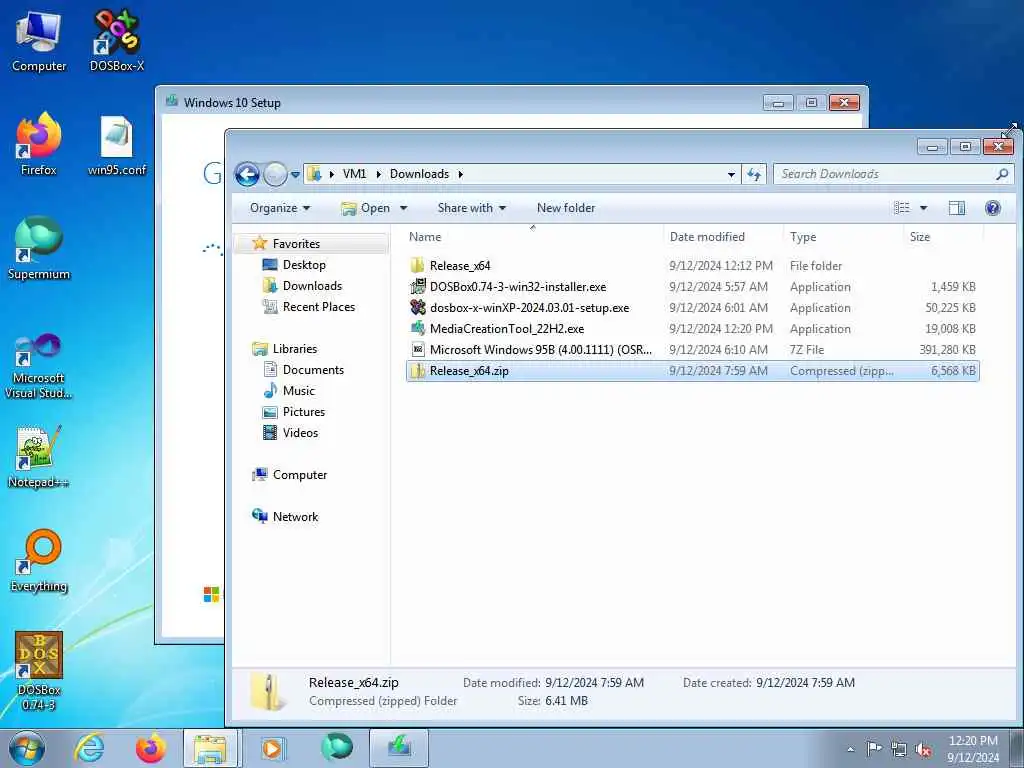Sort by Size column header
This screenshot has height=768, width=1024.
(942, 236)
